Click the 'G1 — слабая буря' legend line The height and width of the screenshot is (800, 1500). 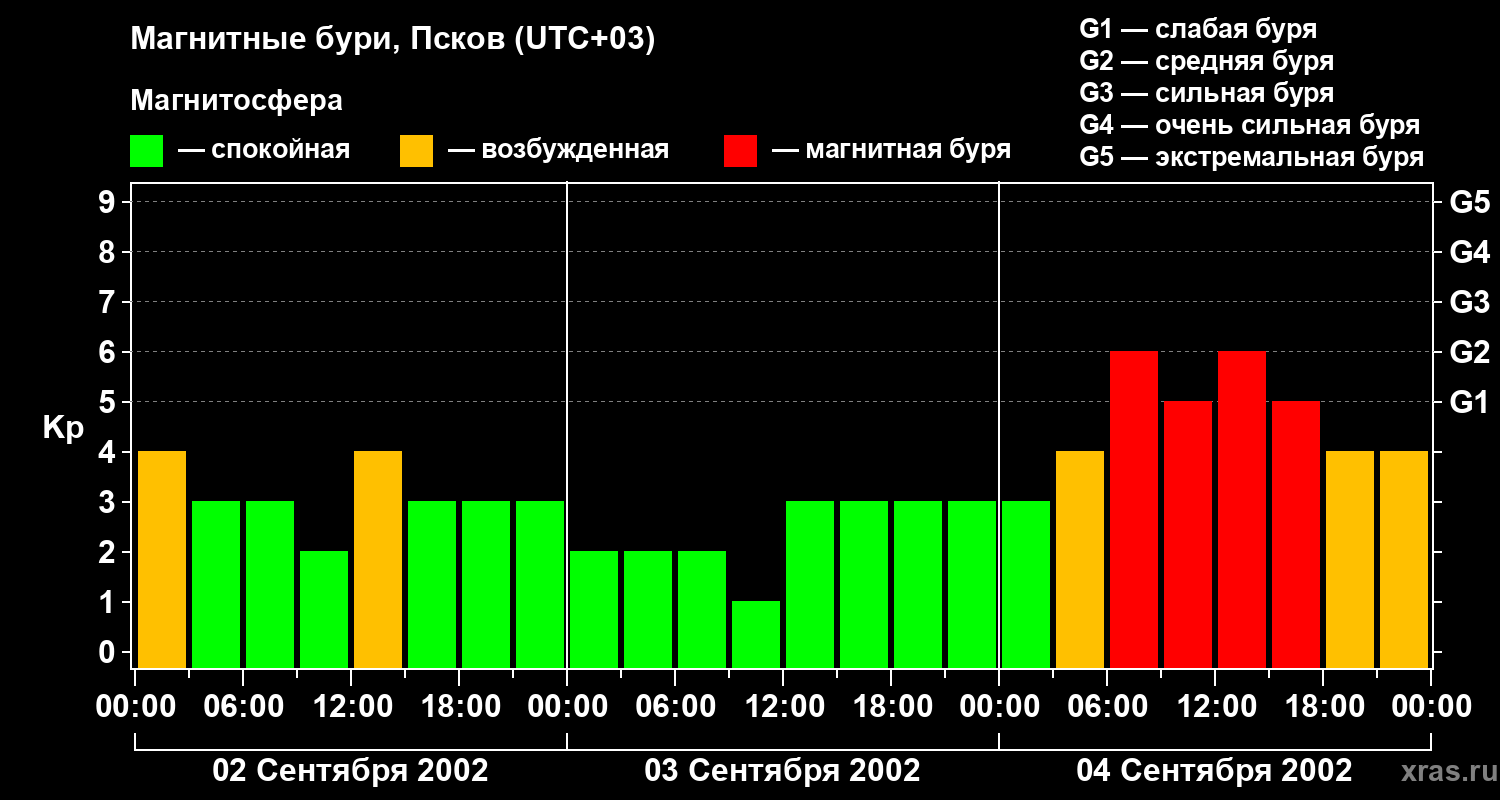pyautogui.click(x=1198, y=29)
